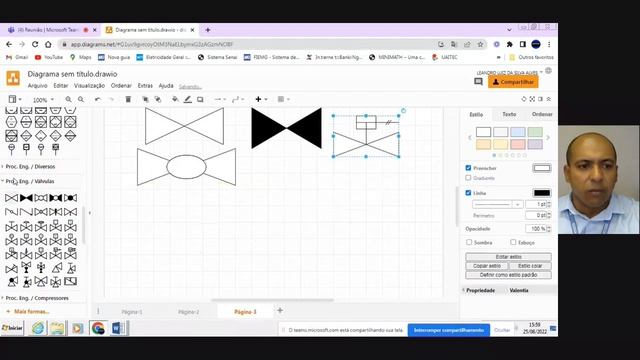Reload the browser page
This screenshot has width=640, height=360.
pyautogui.click(x=35, y=44)
